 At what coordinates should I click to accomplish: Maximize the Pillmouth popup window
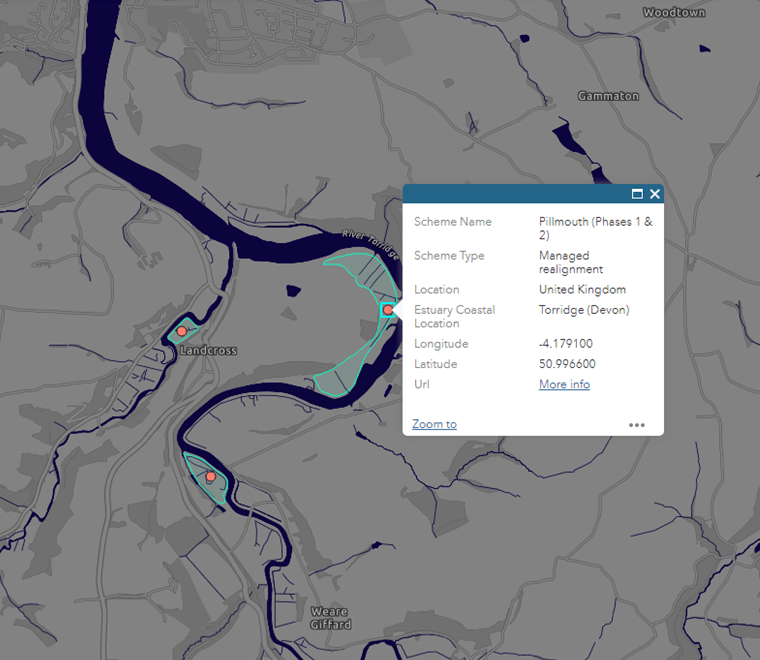(637, 194)
